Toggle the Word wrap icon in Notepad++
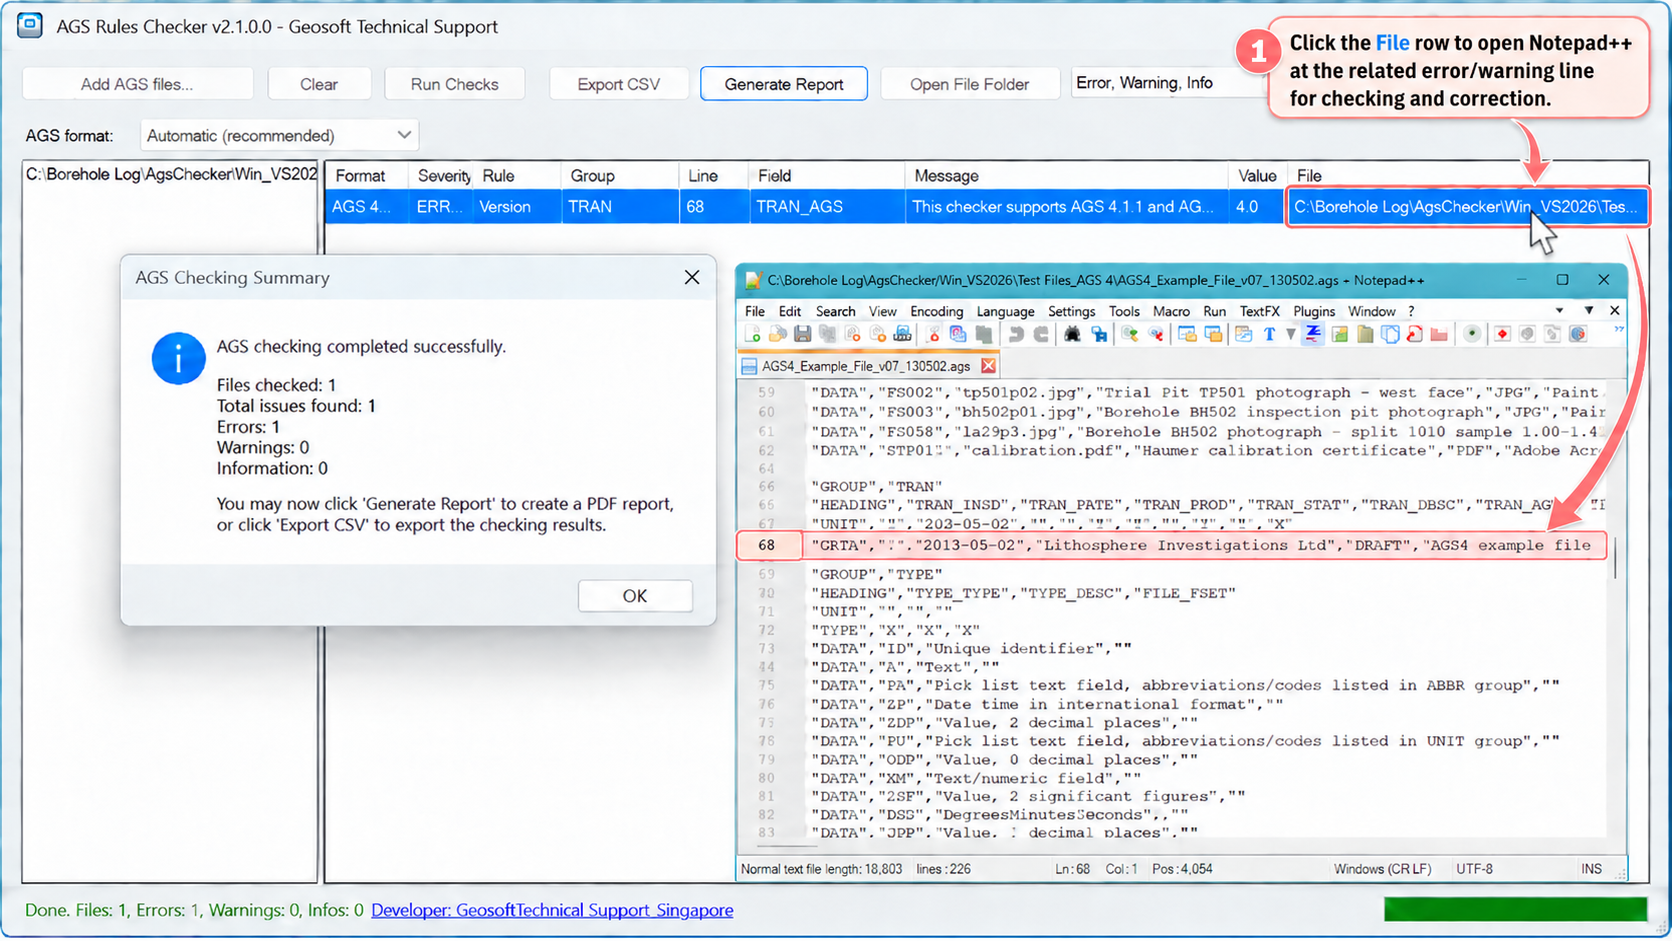The width and height of the screenshot is (1672, 941). coord(1243,334)
